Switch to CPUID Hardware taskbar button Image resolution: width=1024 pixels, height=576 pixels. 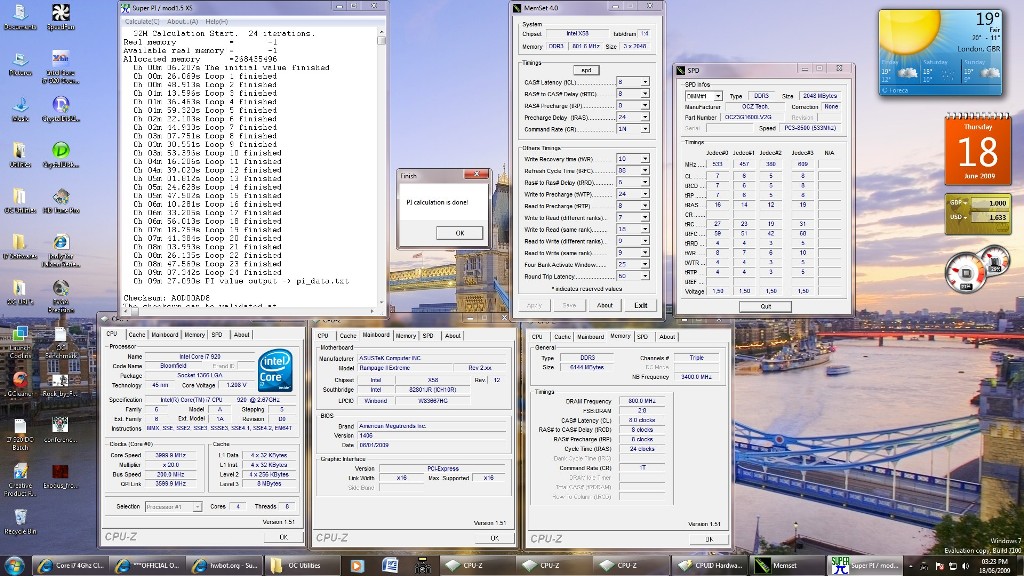(711, 566)
